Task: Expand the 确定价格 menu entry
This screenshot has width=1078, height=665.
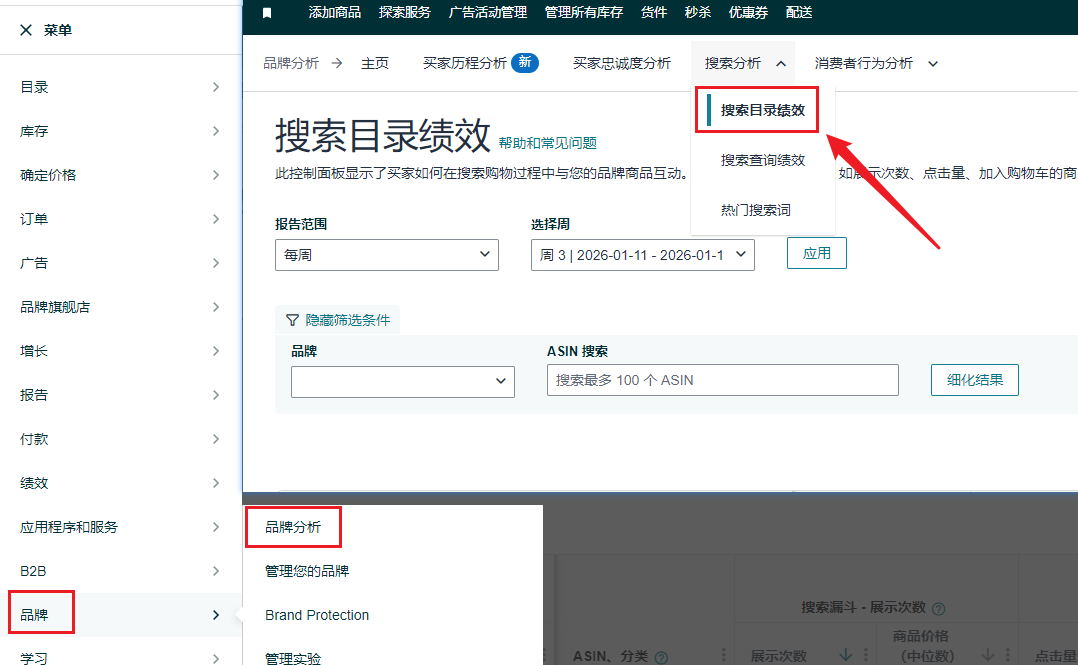Action: point(121,175)
